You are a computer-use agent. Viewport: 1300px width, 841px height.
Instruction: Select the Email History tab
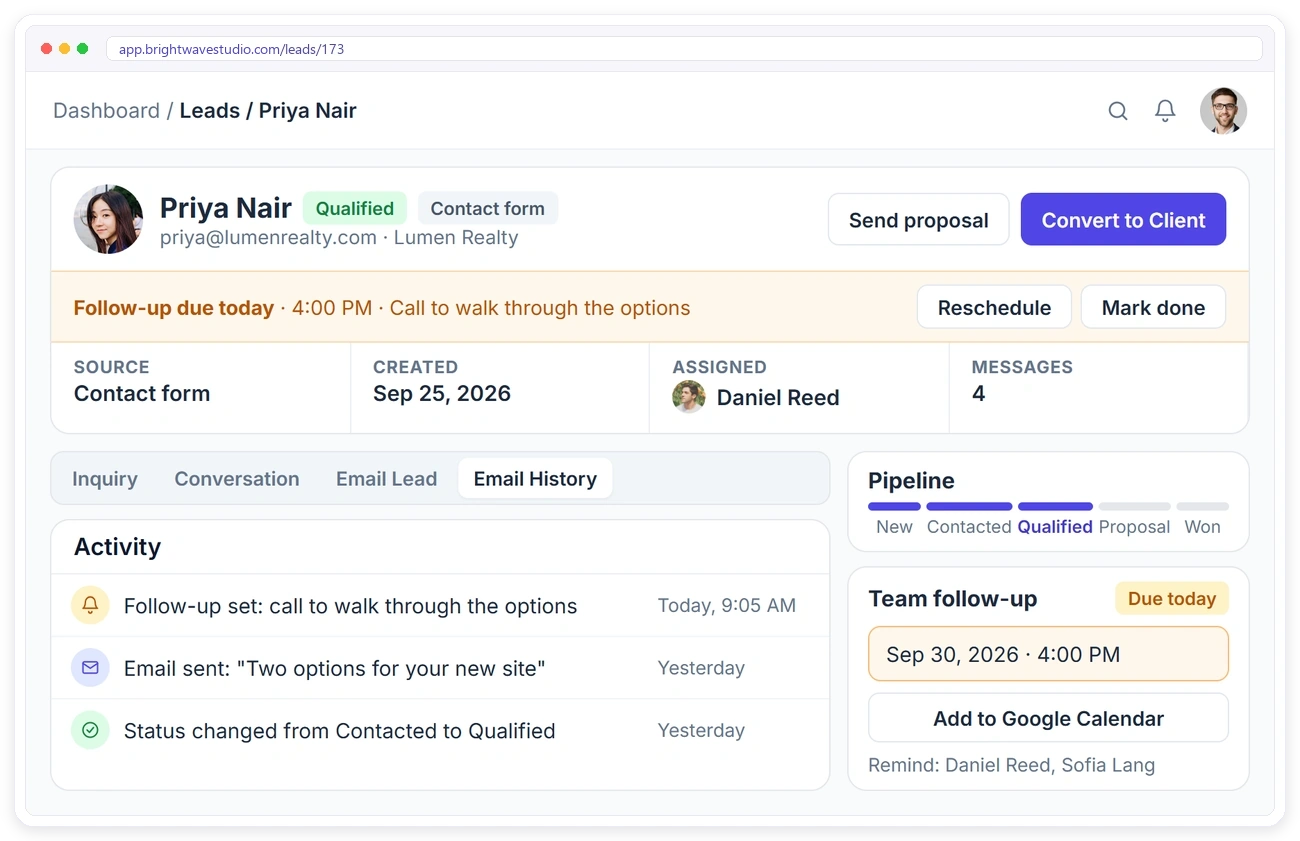click(535, 479)
